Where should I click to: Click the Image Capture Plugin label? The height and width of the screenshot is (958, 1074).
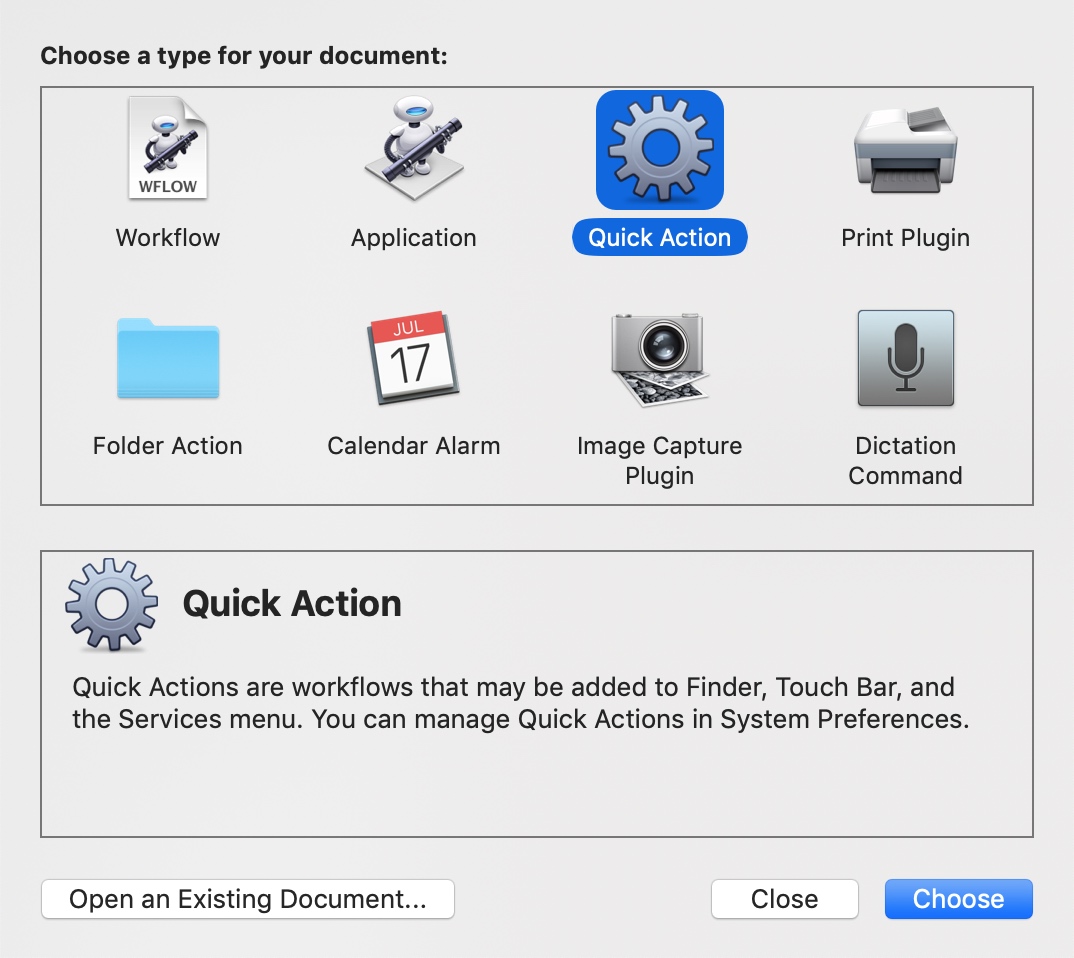[x=660, y=461]
